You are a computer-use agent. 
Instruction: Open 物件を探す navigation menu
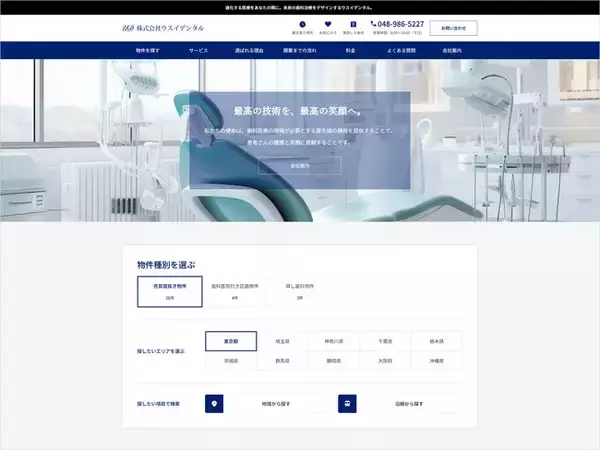click(x=147, y=50)
